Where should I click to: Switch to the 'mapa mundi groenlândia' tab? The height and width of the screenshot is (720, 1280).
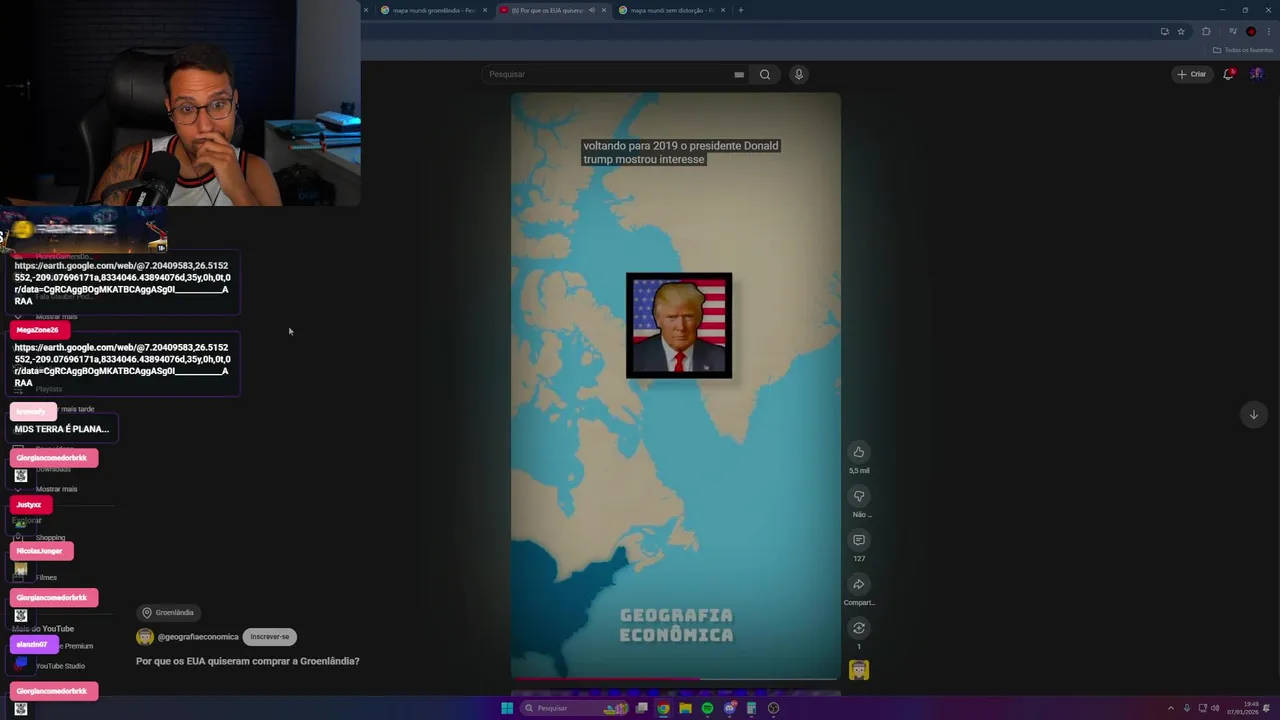pyautogui.click(x=434, y=10)
